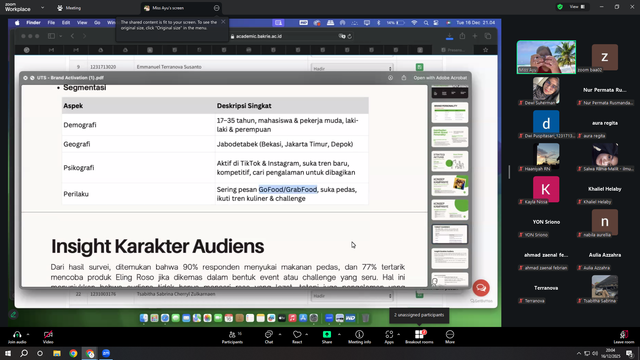This screenshot has height=360, width=640.
Task: Open the File menu in mac menu bar
Action: [51, 23]
